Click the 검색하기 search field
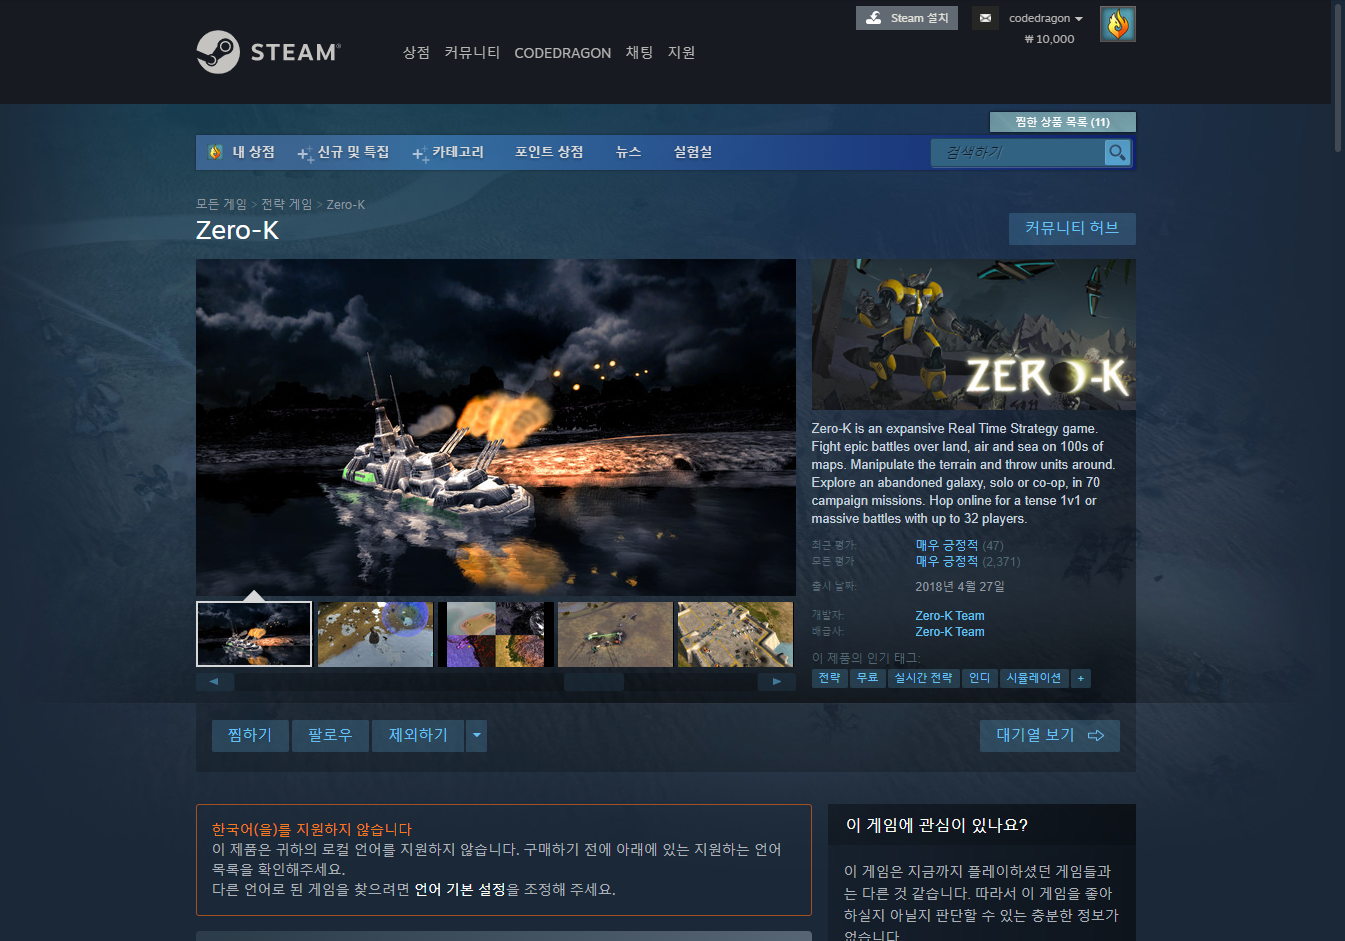The image size is (1345, 941). (x=1018, y=152)
